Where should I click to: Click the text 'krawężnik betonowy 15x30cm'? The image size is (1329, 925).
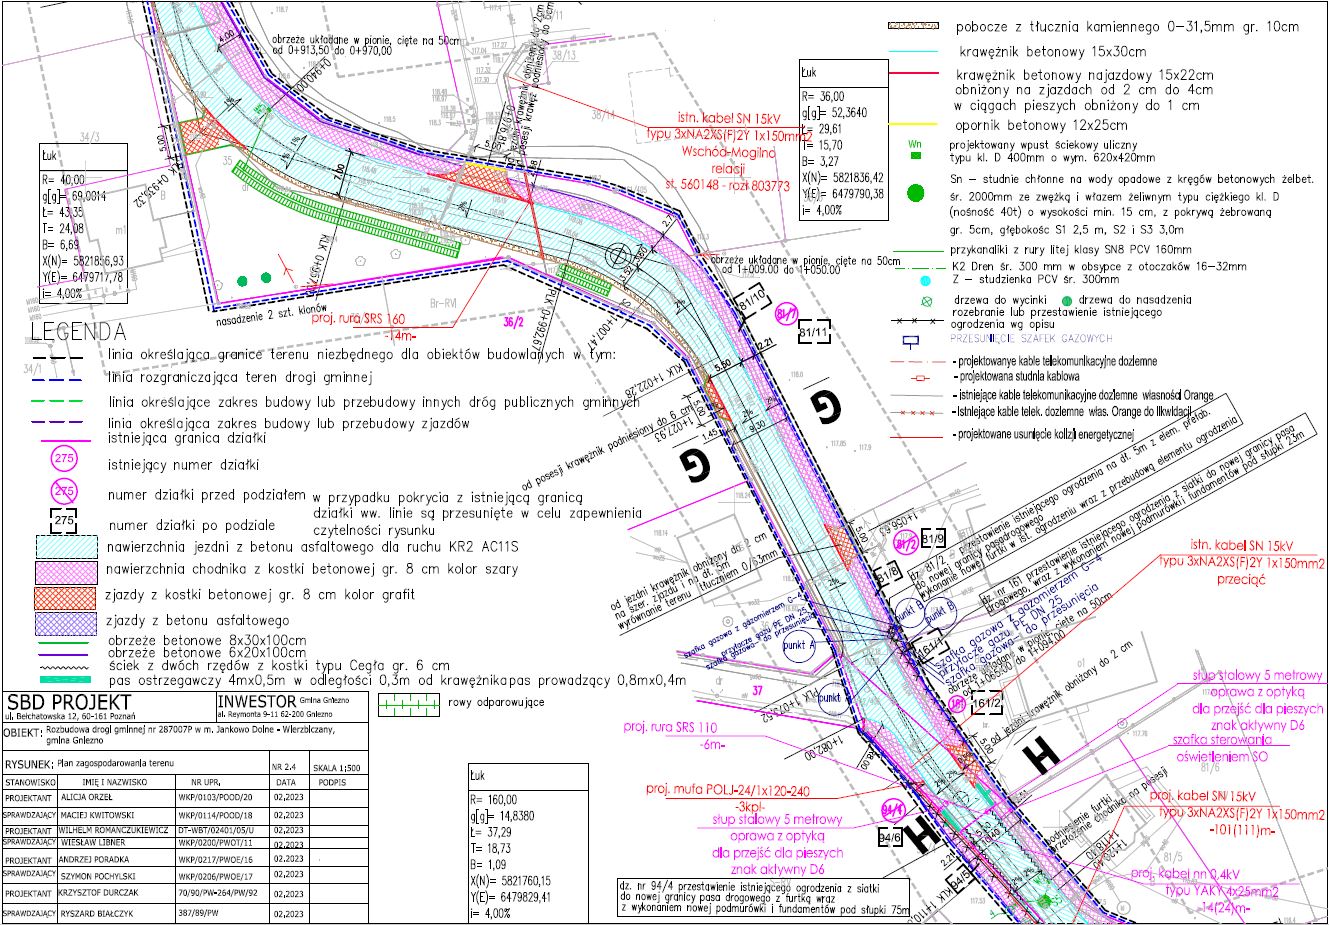click(1052, 50)
